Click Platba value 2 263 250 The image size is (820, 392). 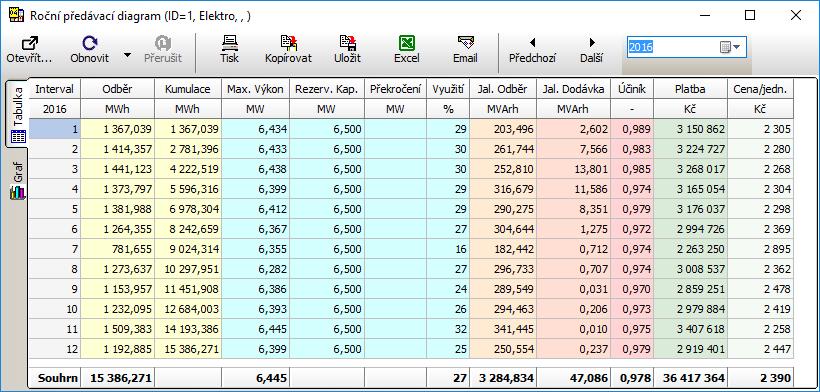690,249
